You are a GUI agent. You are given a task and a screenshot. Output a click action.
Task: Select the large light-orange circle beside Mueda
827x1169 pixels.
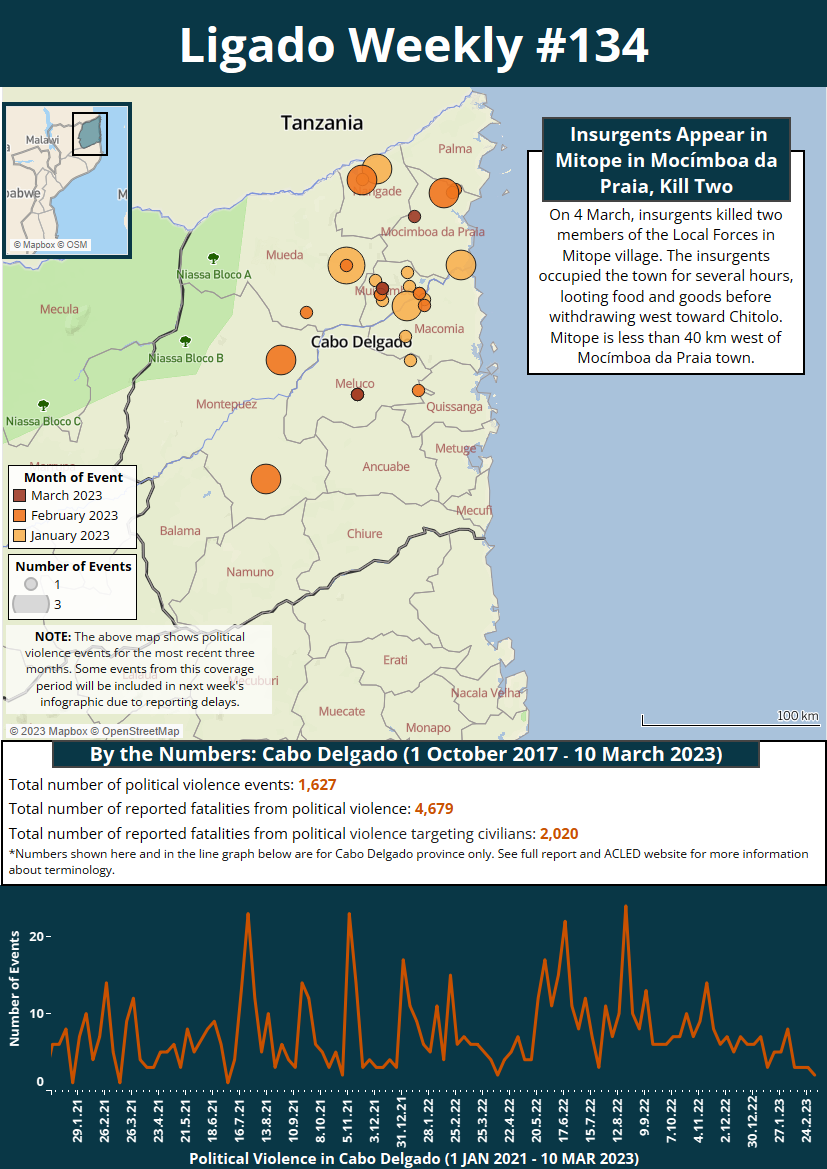[x=346, y=265]
